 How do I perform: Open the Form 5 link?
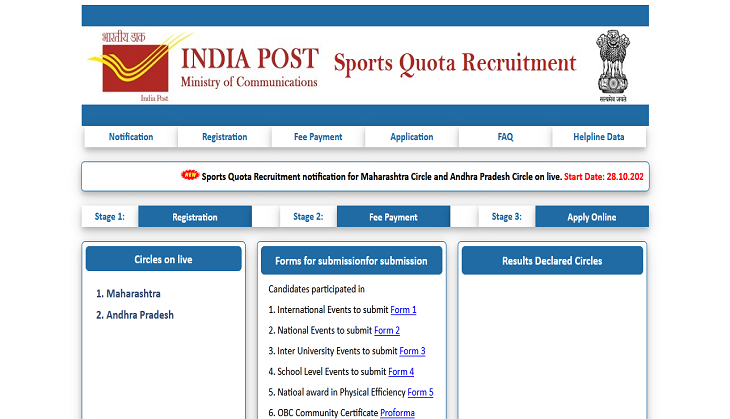[x=420, y=392]
